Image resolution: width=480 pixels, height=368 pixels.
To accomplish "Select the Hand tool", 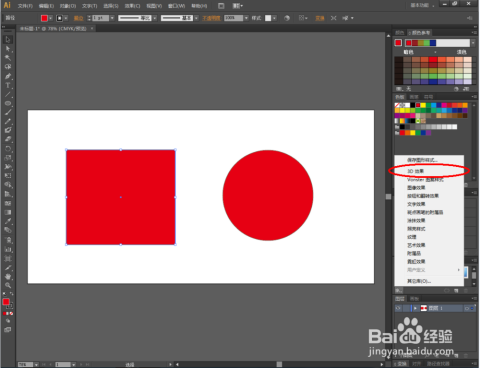I will click(x=8, y=276).
